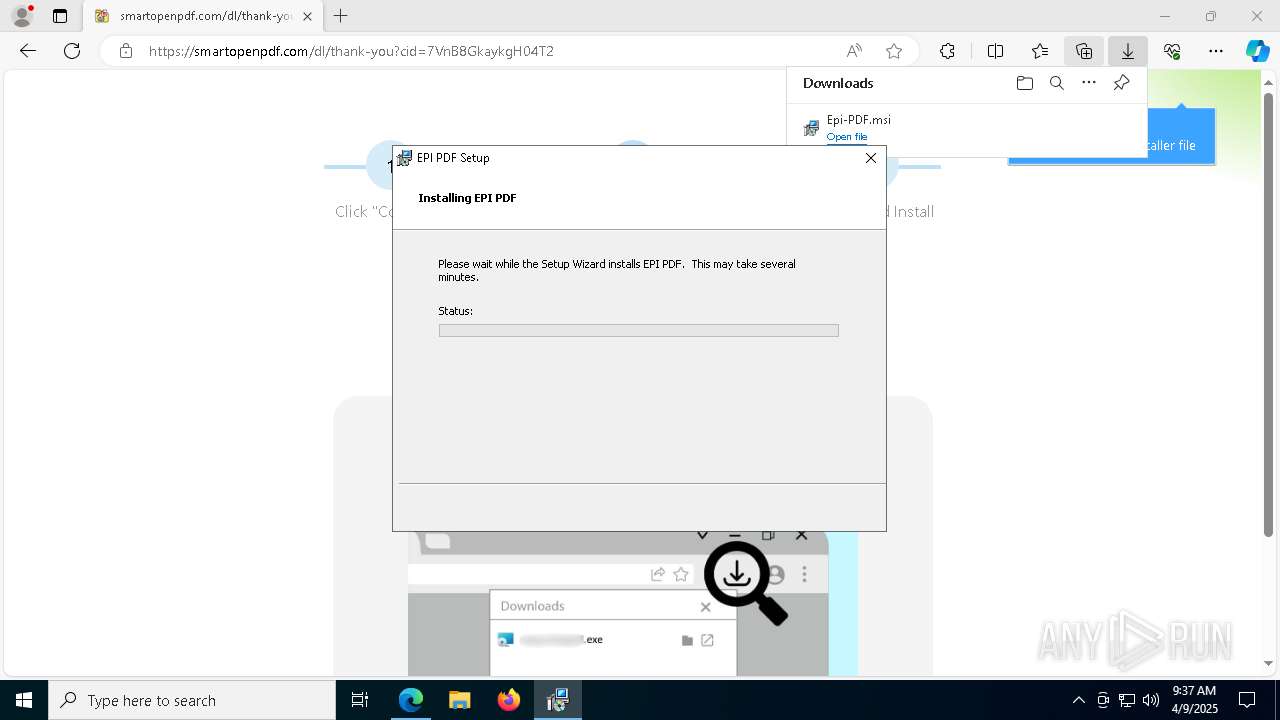Image resolution: width=1280 pixels, height=720 pixels.
Task: Open Collections panel
Action: point(1084,51)
